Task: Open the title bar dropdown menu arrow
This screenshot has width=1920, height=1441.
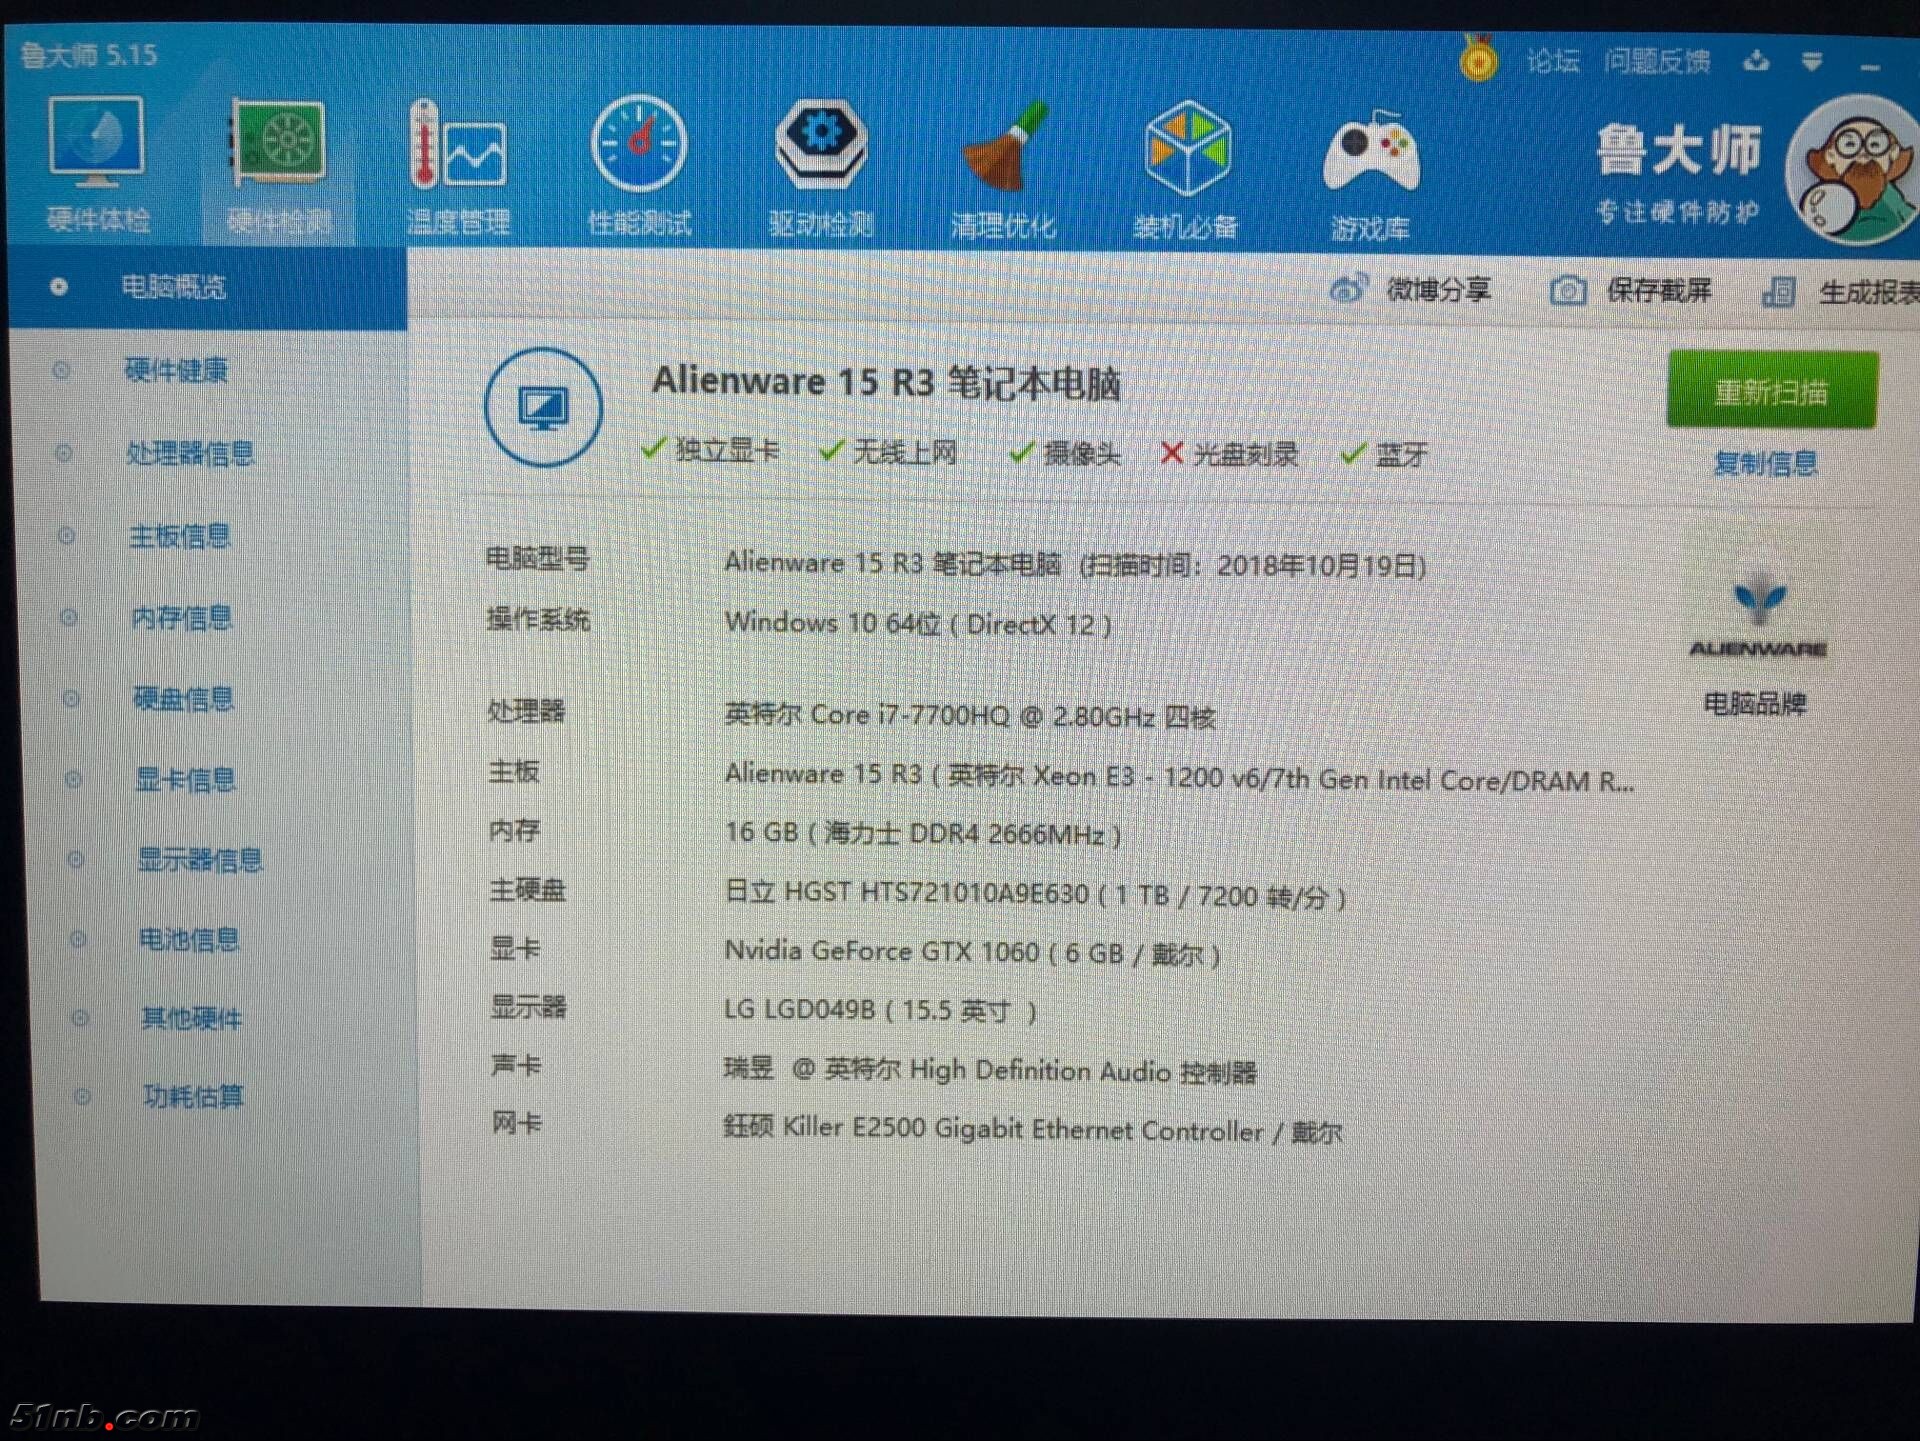Action: tap(1812, 62)
